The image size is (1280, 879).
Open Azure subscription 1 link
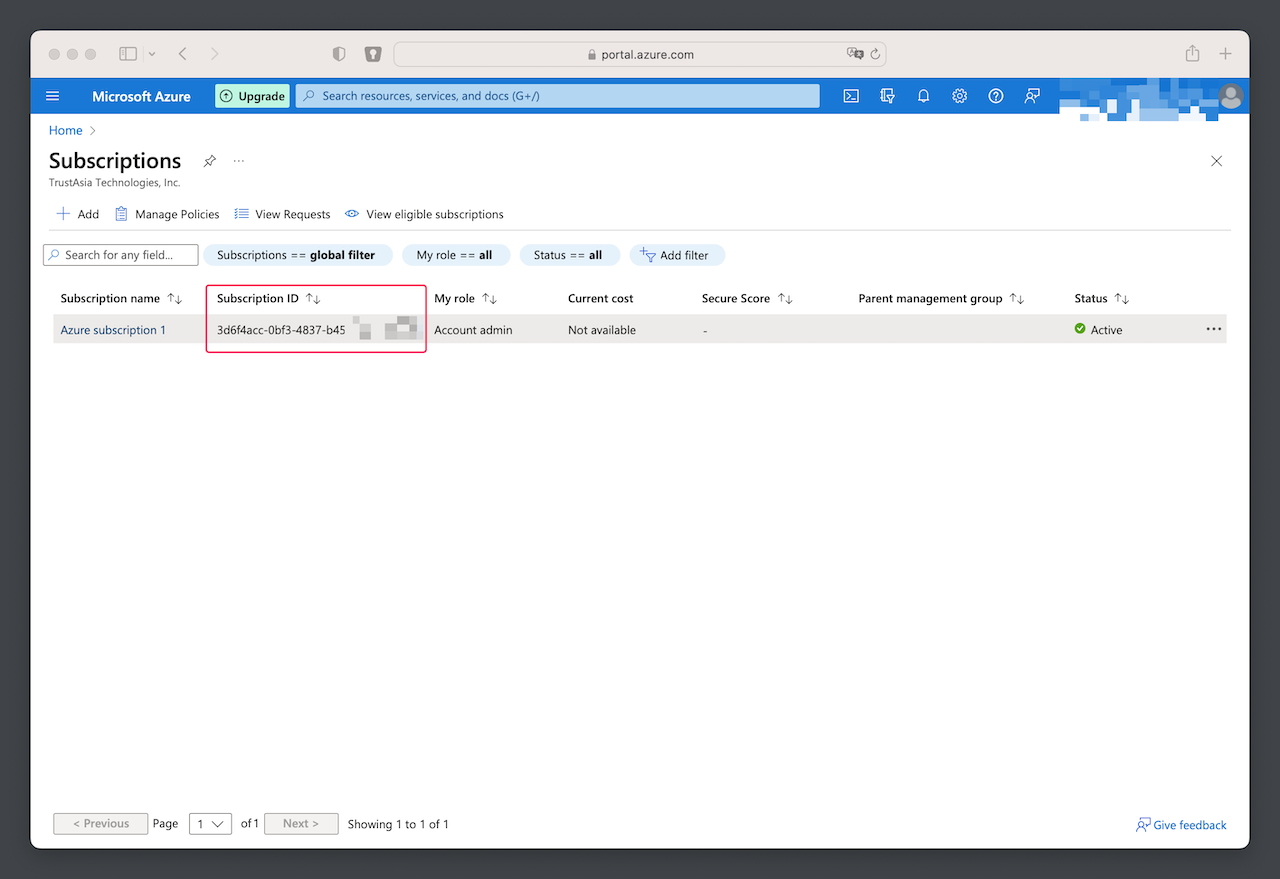click(x=113, y=330)
